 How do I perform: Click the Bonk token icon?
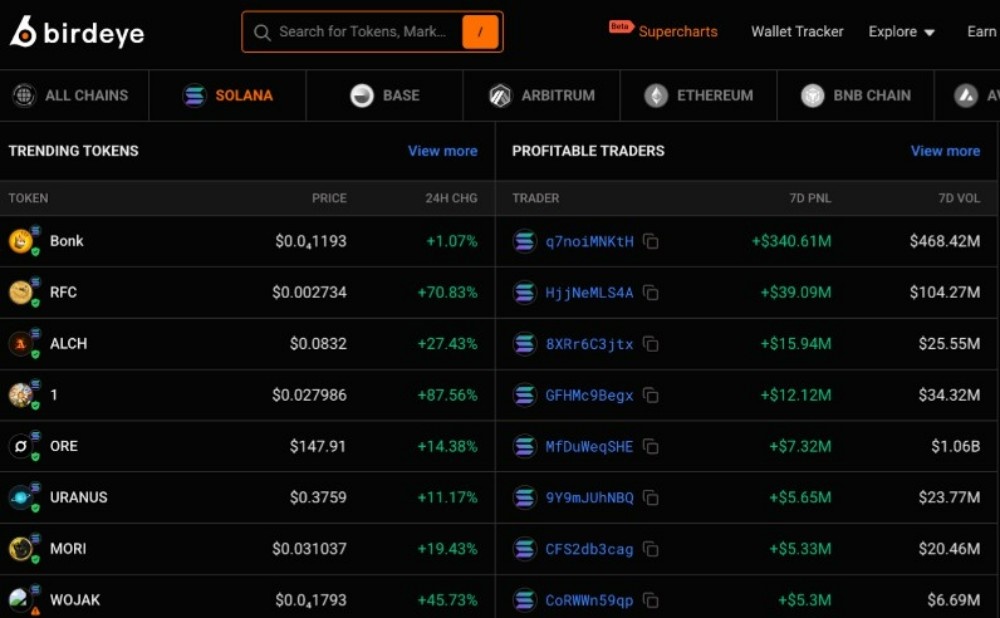(x=21, y=241)
